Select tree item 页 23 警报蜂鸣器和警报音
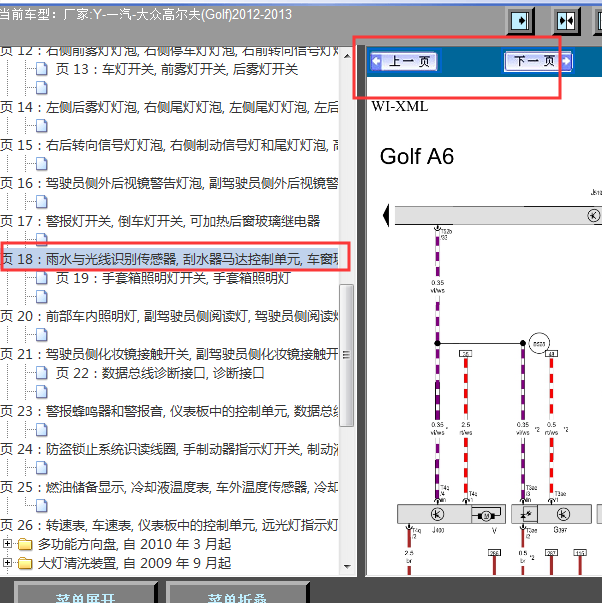602x603 pixels. point(169,411)
